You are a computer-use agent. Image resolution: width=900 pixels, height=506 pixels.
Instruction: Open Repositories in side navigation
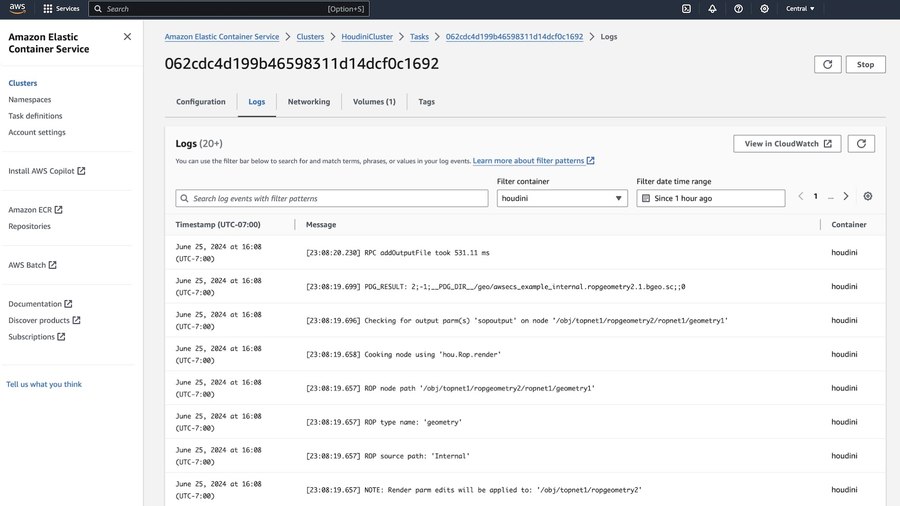tap(30, 226)
